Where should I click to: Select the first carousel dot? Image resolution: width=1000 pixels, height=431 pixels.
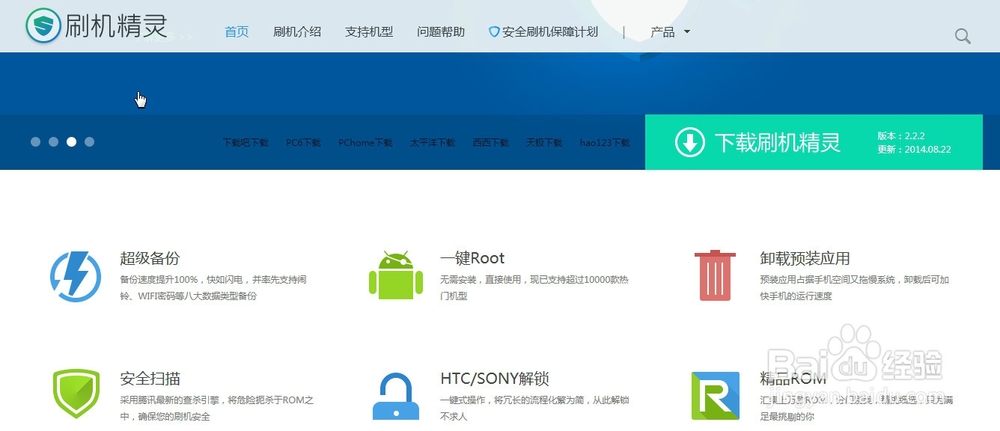36,142
